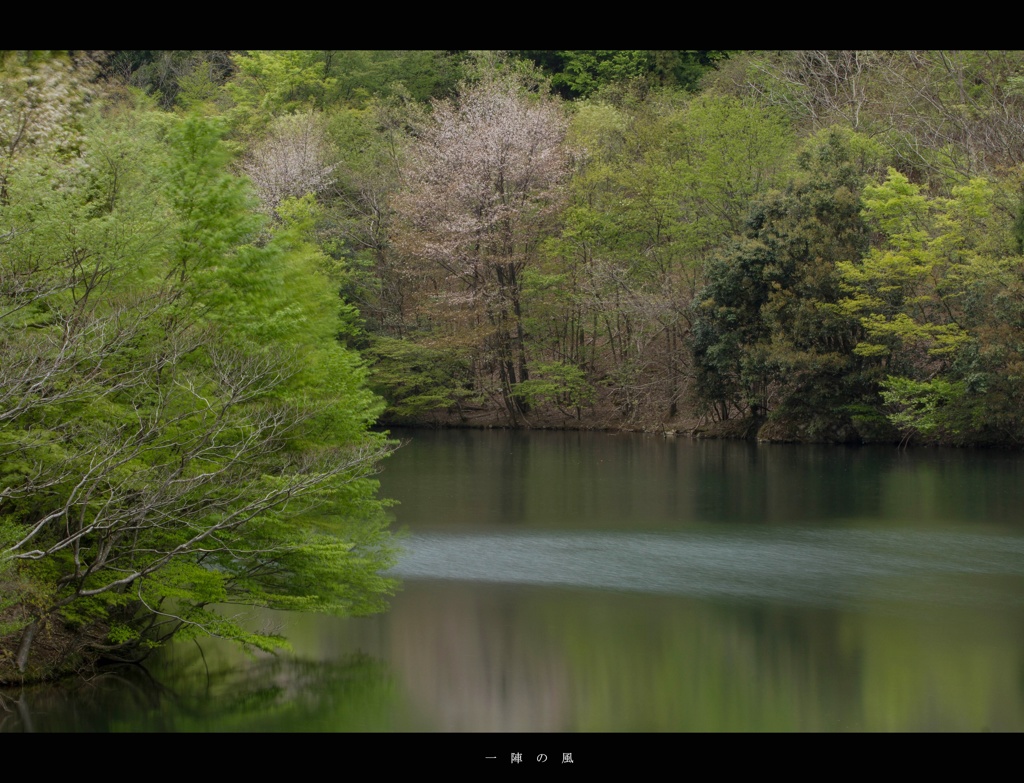Click the character 陣 in the caption

(x=516, y=758)
